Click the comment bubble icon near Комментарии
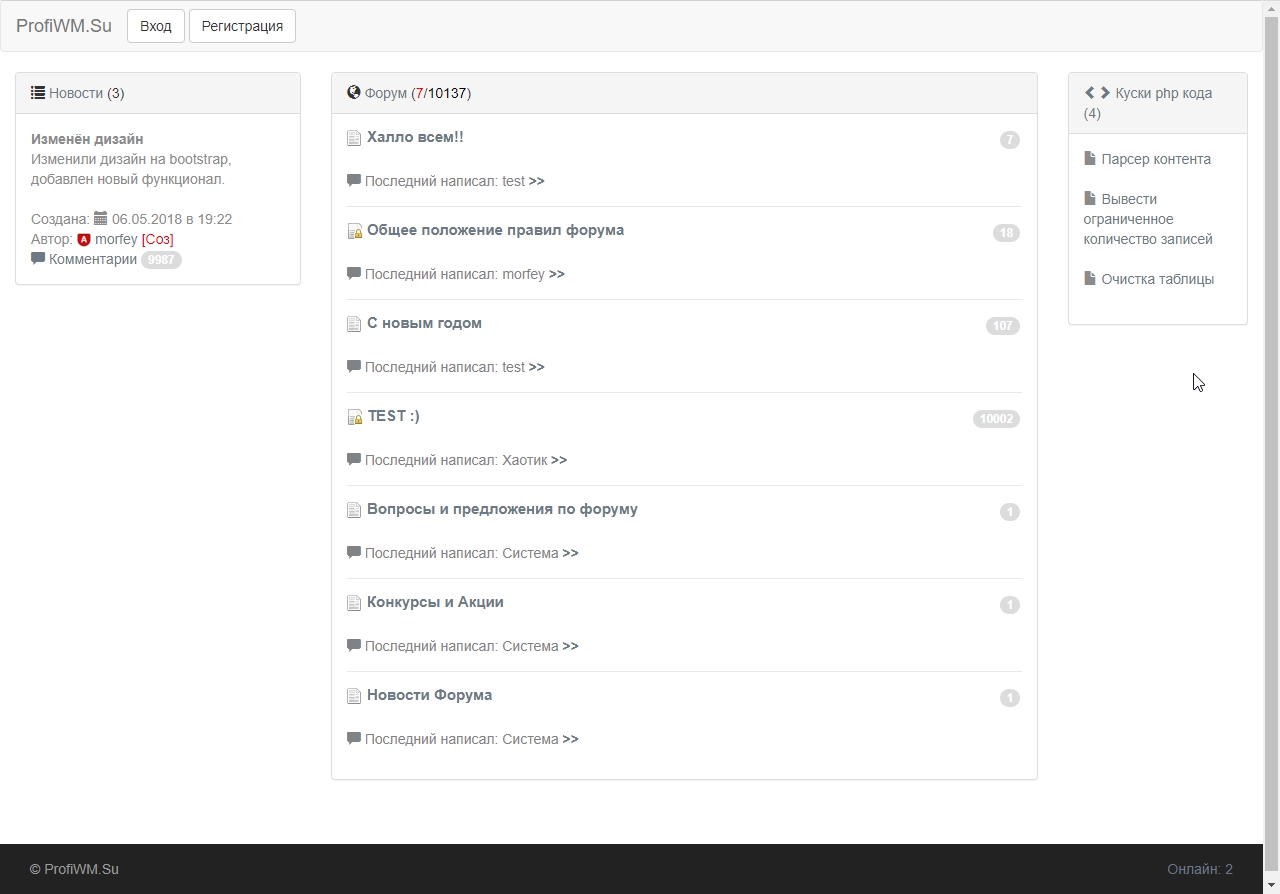1280x894 pixels. (x=38, y=259)
